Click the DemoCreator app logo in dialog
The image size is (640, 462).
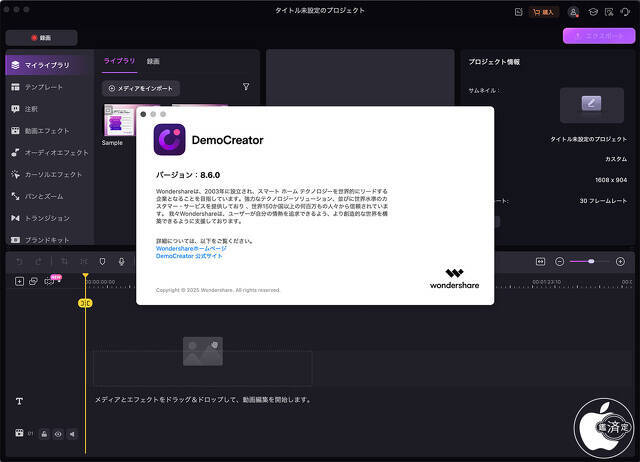coord(169,140)
